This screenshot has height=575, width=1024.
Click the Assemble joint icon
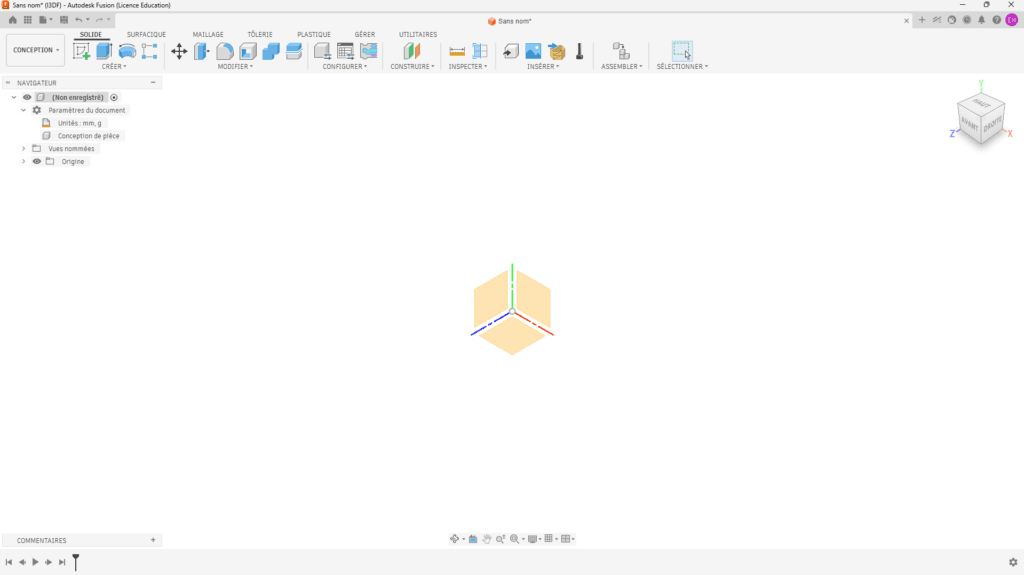[x=621, y=51]
